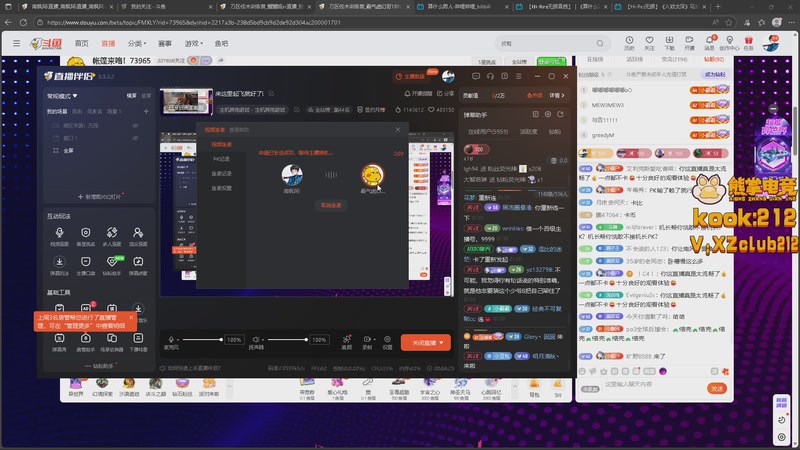
Task: Click the add scene source button
Action: 99,196
